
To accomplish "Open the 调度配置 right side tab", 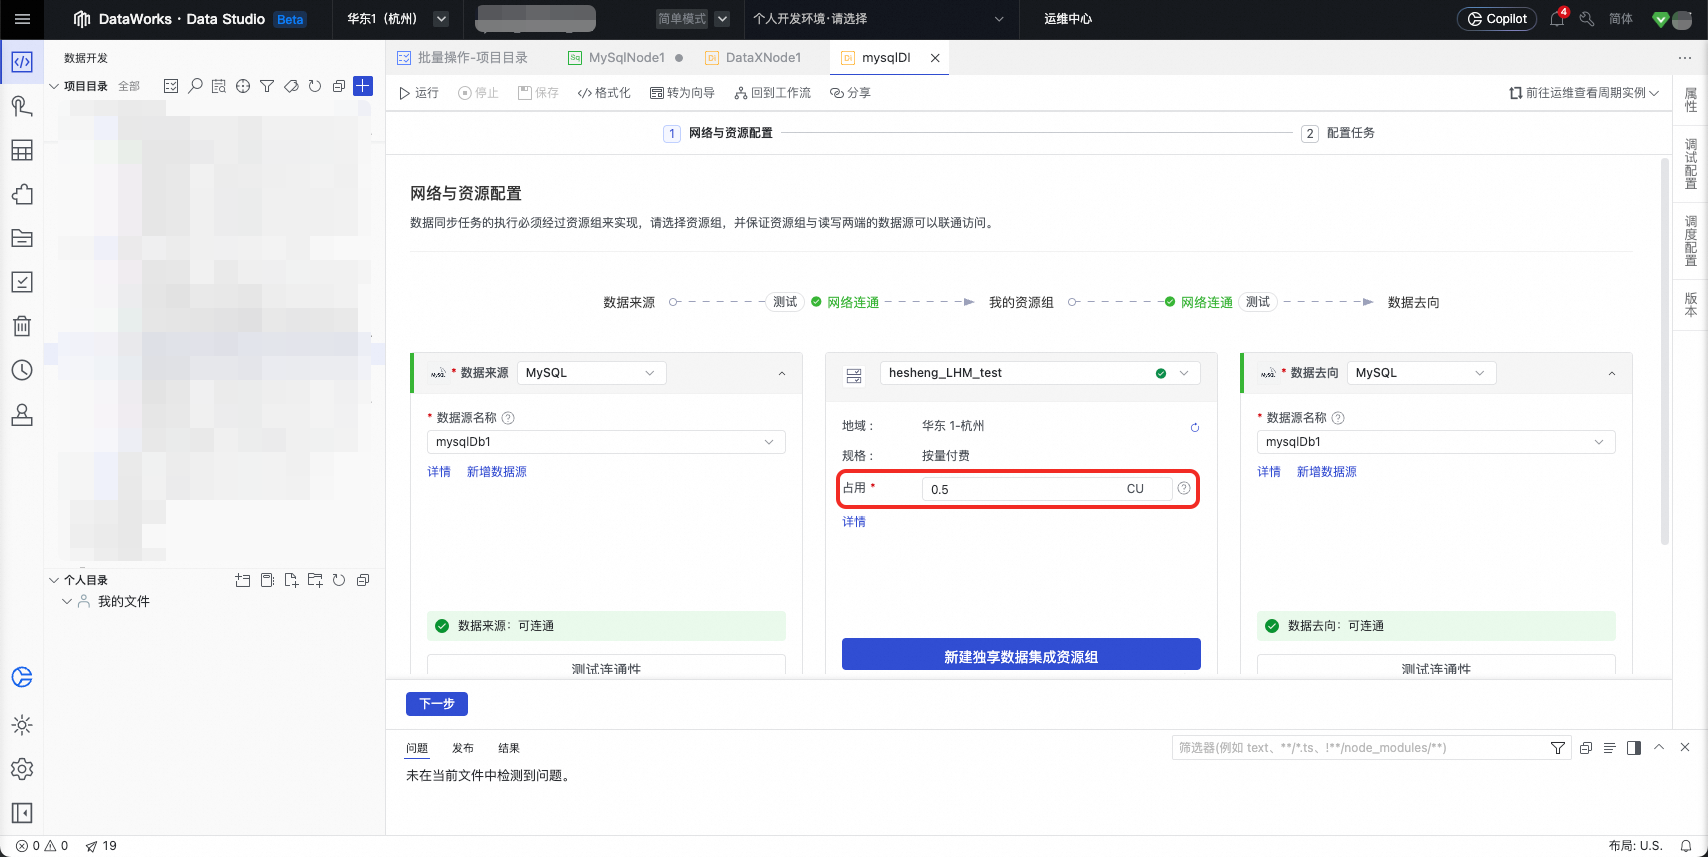I will [1691, 241].
